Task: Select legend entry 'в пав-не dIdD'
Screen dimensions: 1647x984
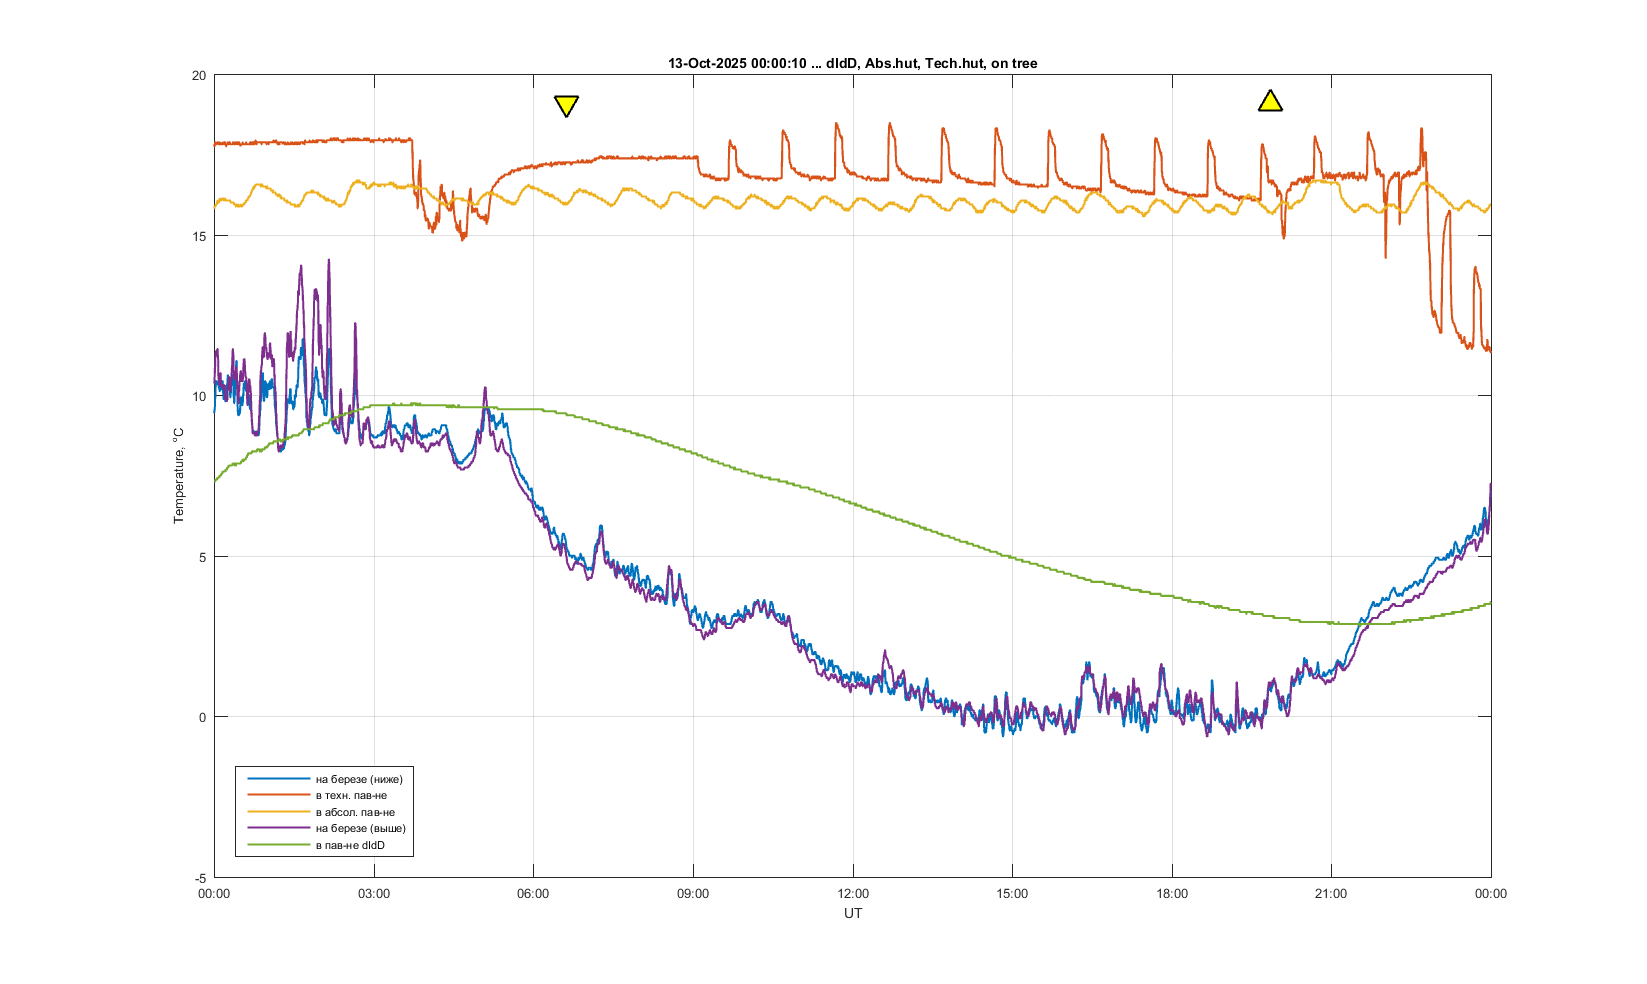Action: pos(350,845)
